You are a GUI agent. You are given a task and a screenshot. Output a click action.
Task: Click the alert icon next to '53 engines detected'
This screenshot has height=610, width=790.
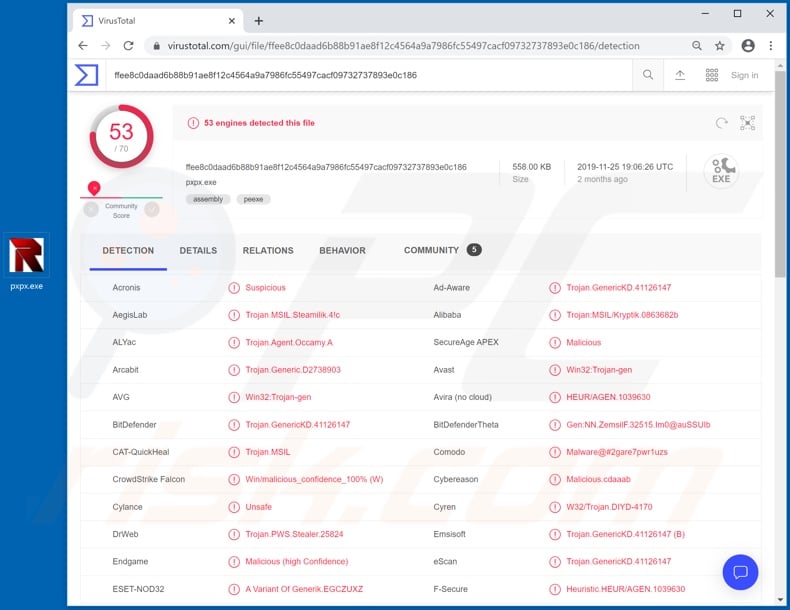click(193, 123)
